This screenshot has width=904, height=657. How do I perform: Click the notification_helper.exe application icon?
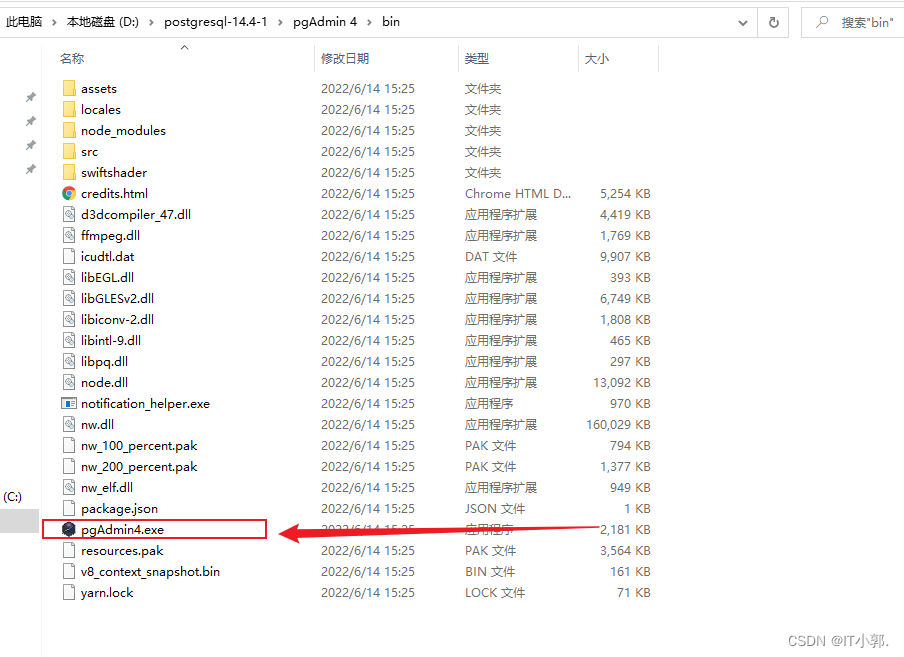[x=69, y=403]
